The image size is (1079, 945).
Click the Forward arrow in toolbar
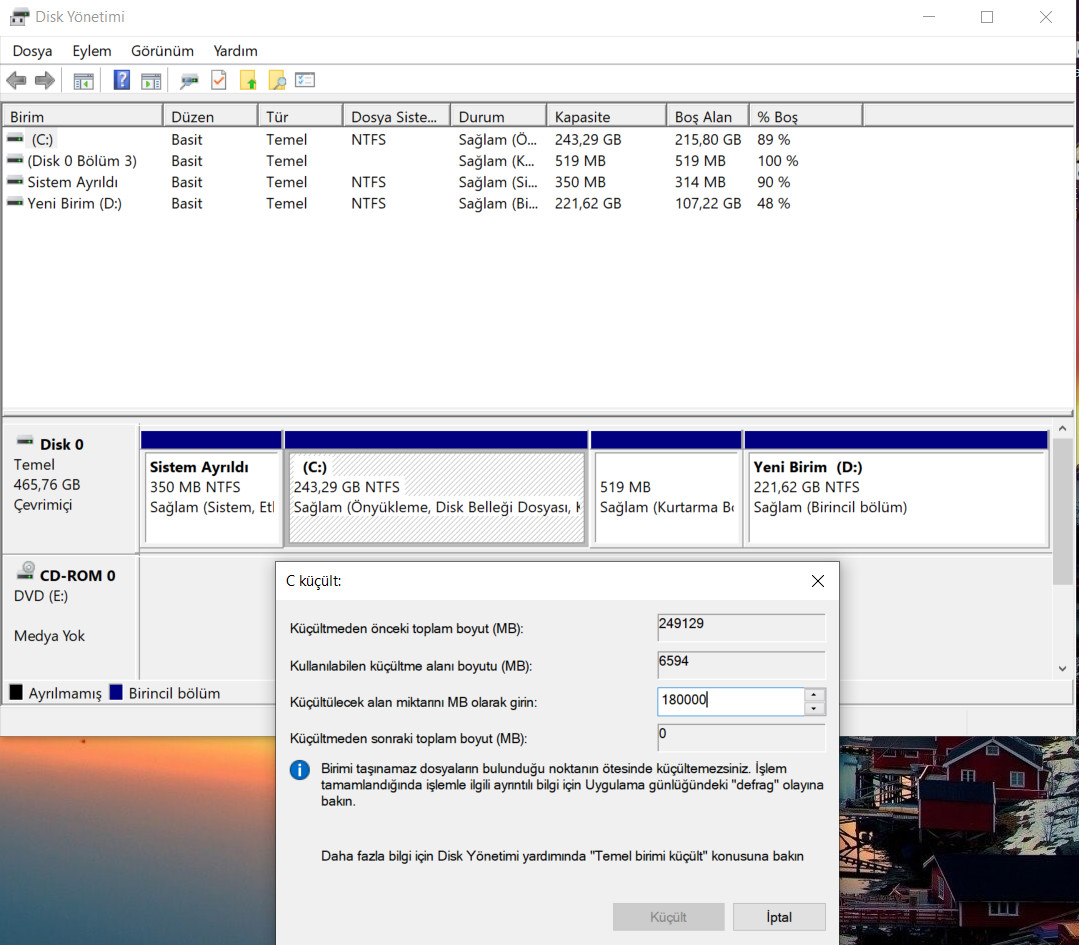pos(44,81)
